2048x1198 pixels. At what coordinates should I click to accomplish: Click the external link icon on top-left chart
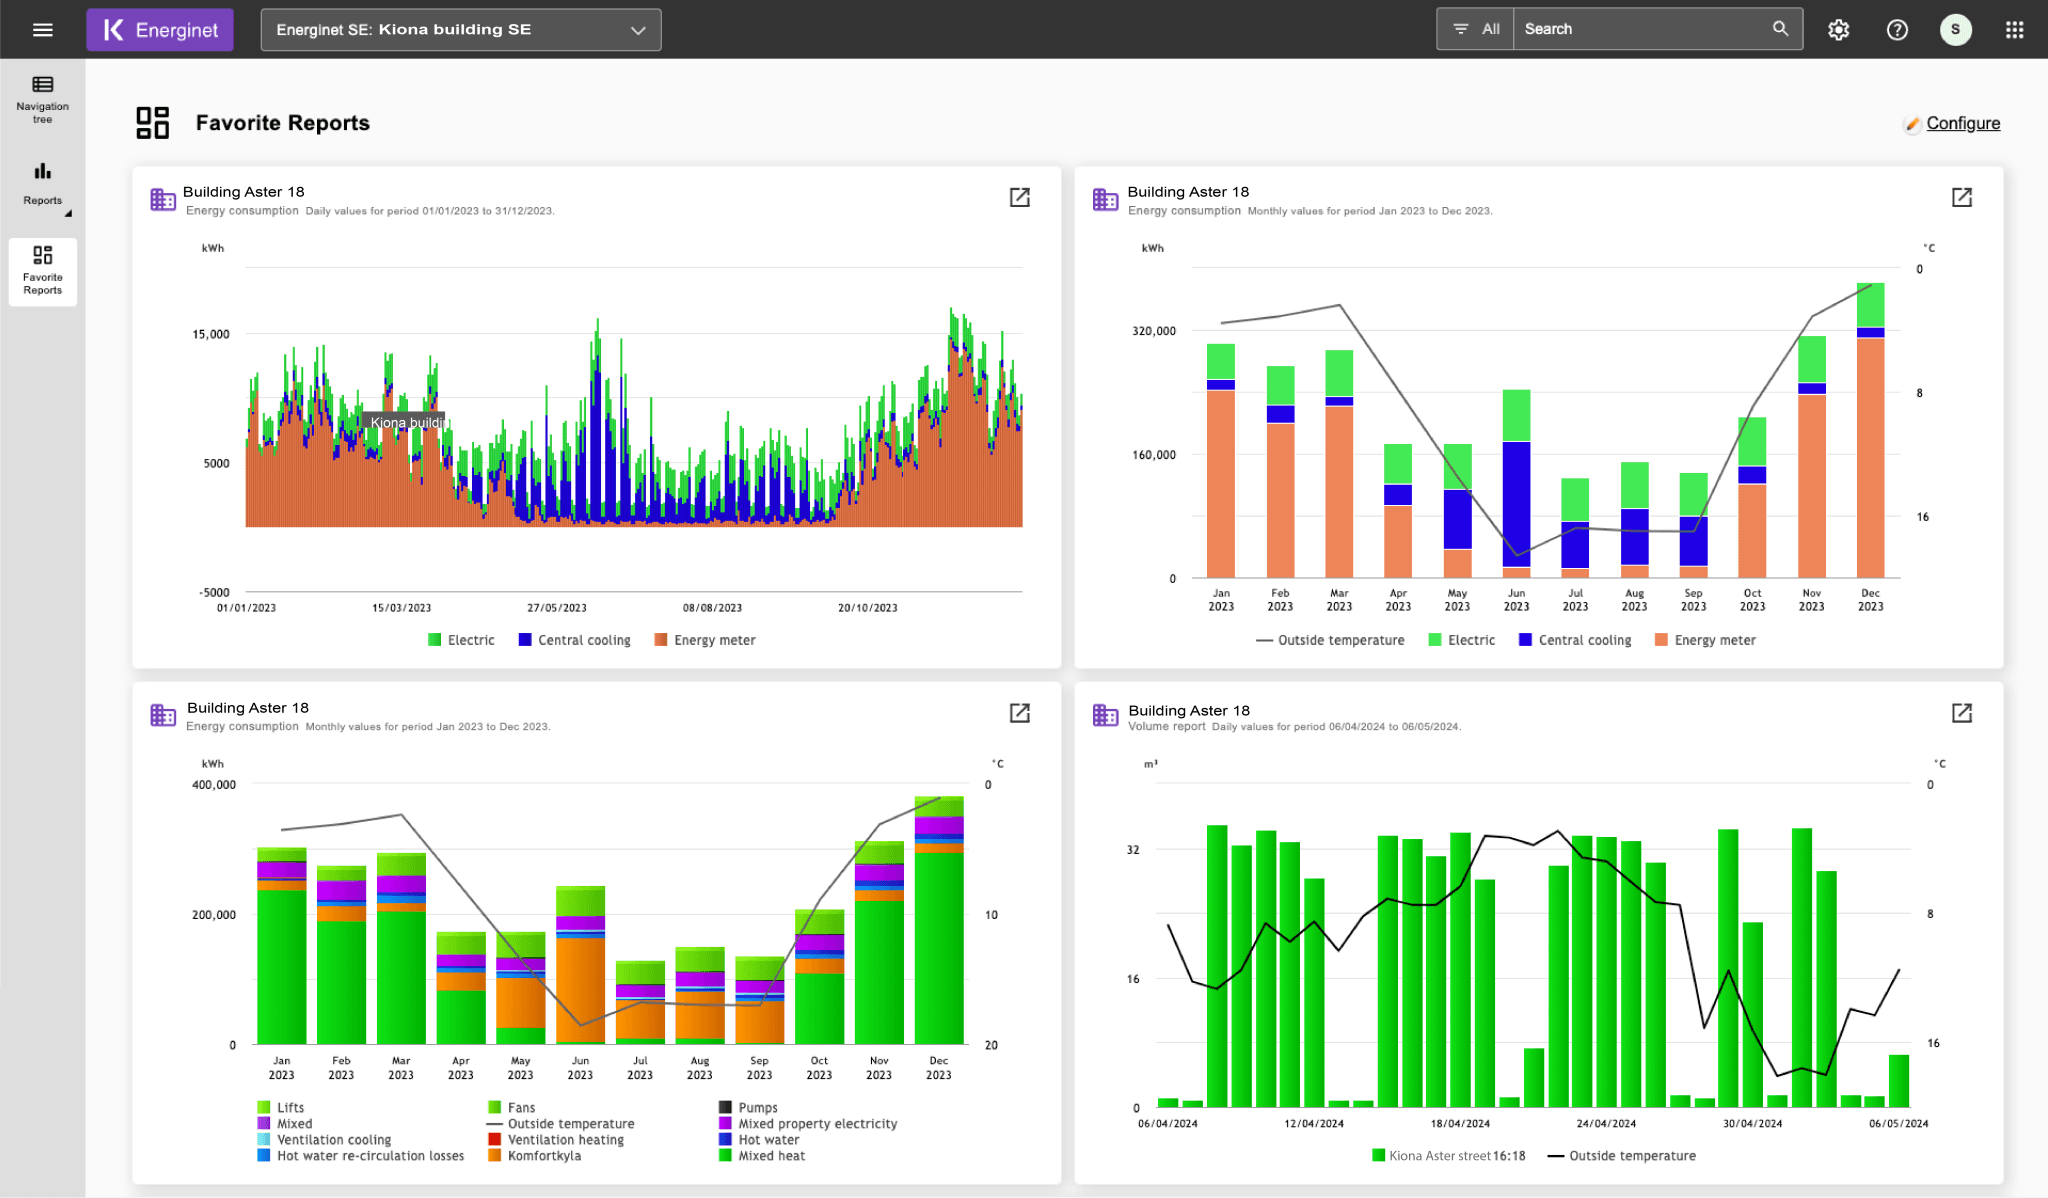click(x=1020, y=197)
